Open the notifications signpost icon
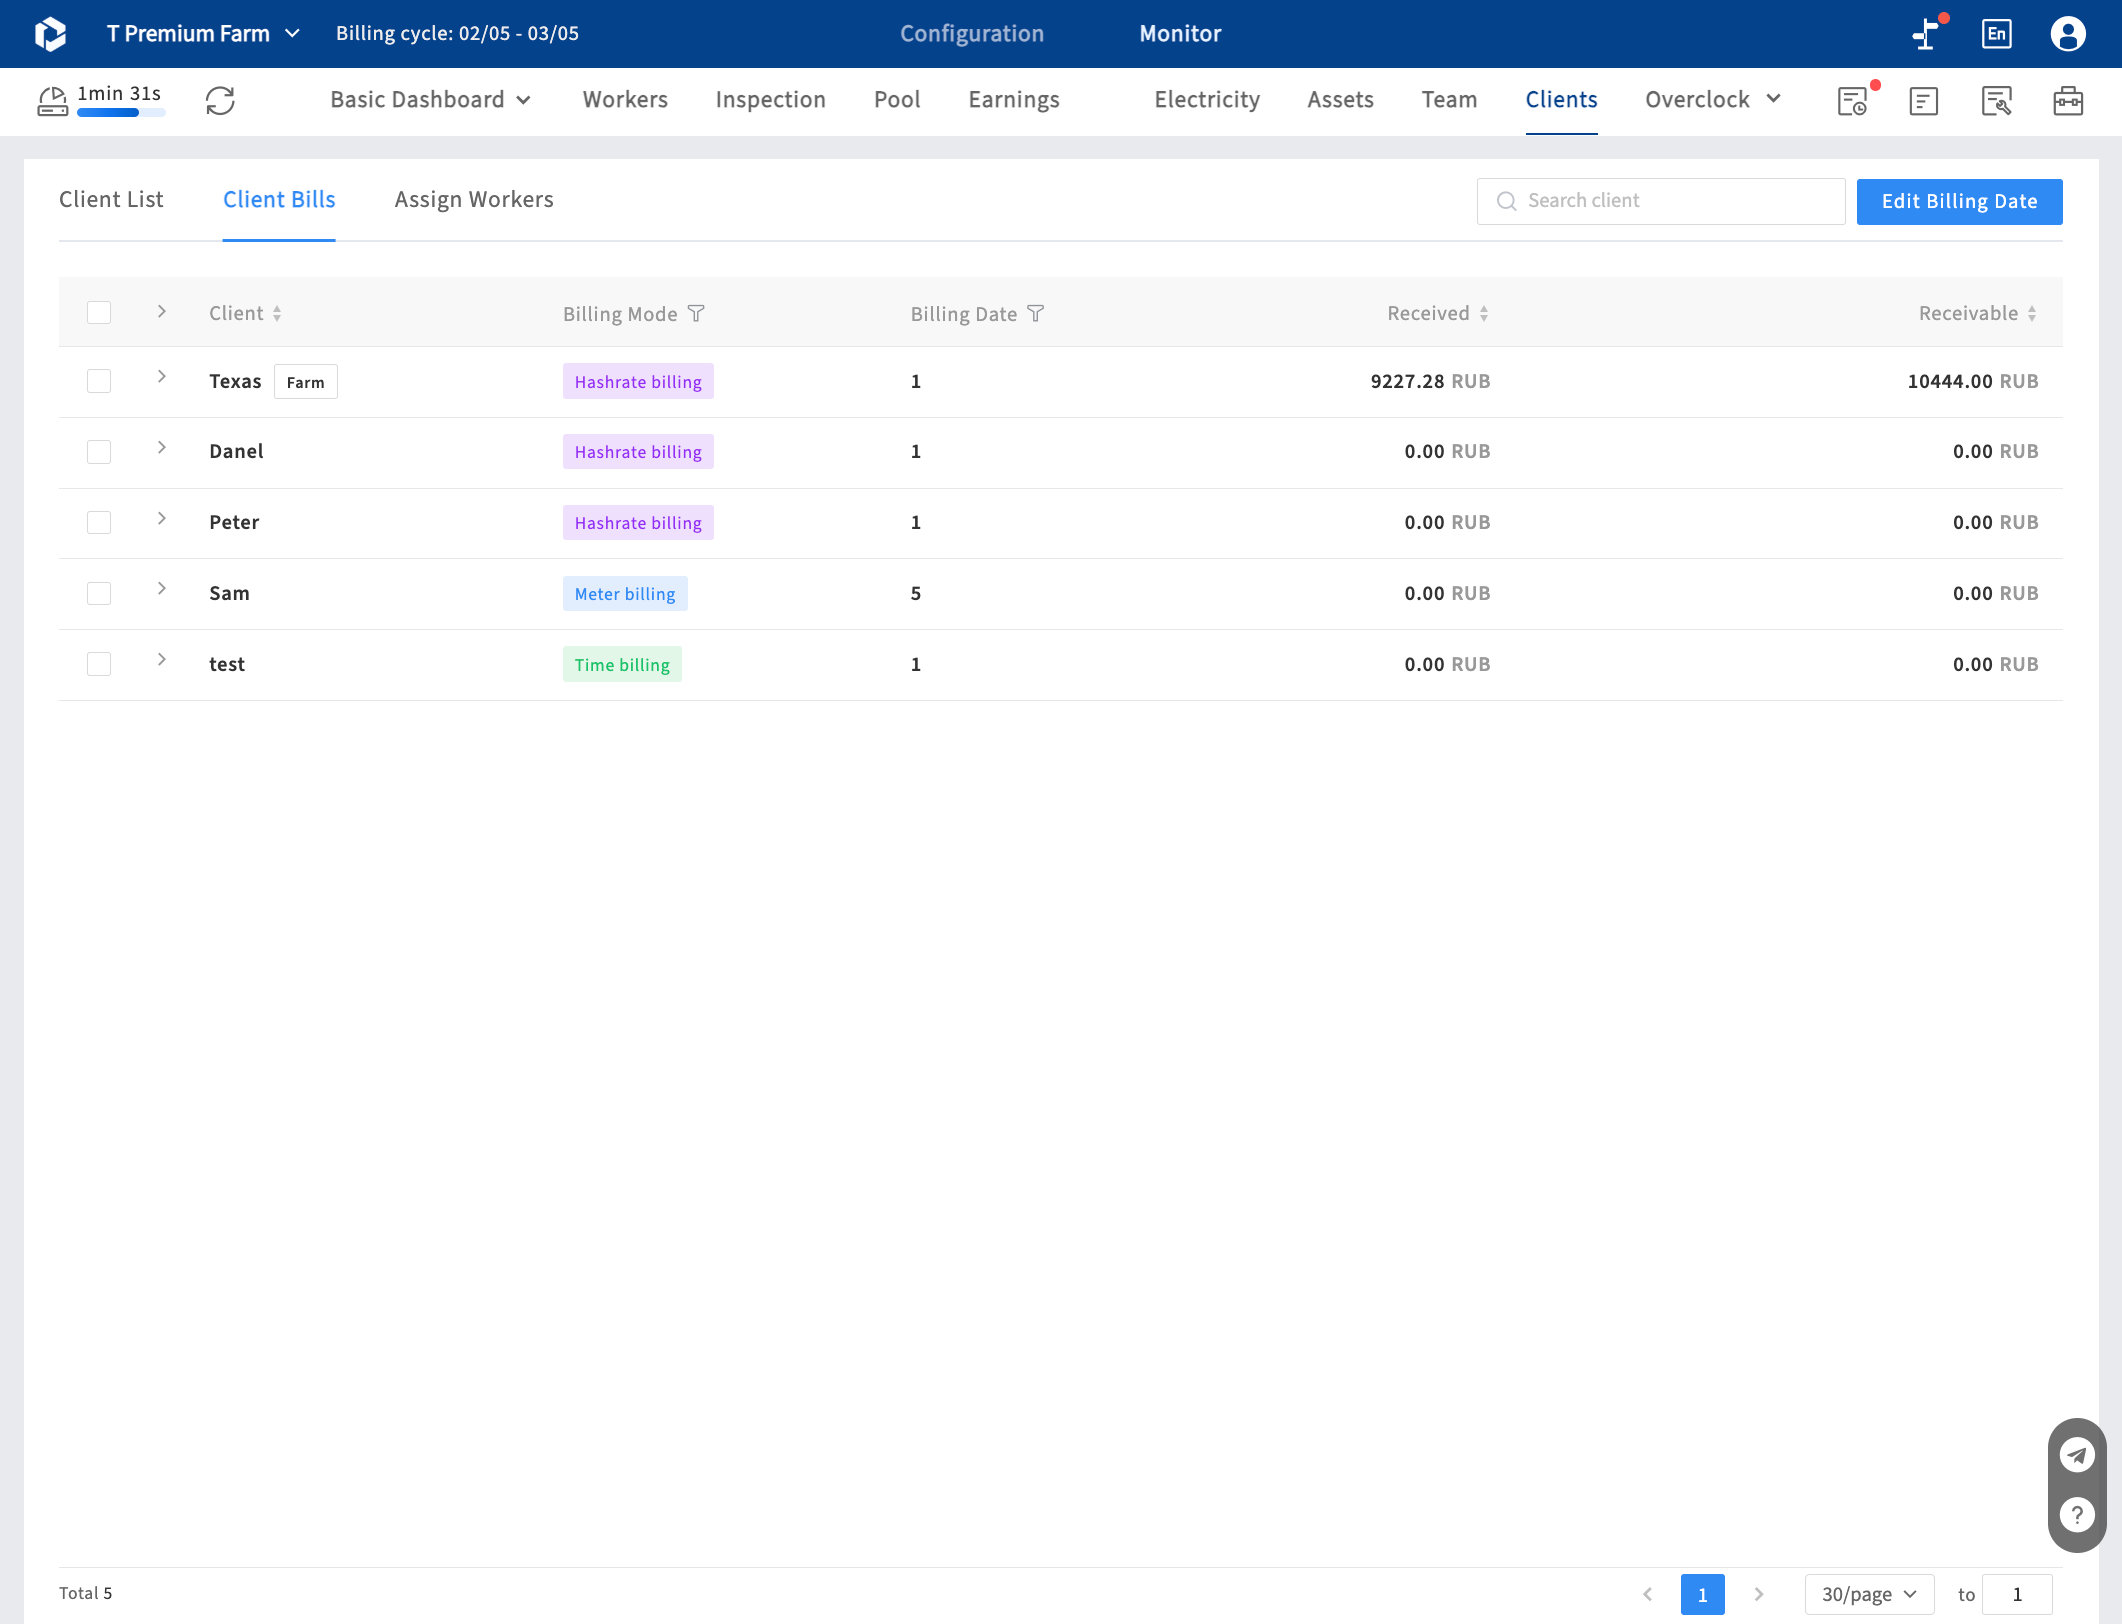Viewport: 2122px width, 1624px height. (1926, 34)
